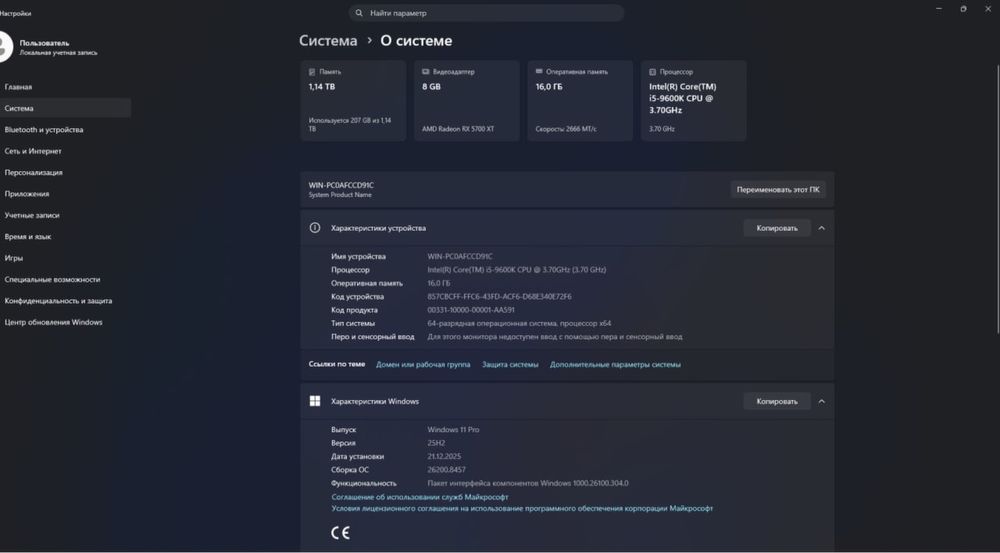Open Время и язык settings
The width and height of the screenshot is (1000, 553).
pyautogui.click(x=65, y=237)
